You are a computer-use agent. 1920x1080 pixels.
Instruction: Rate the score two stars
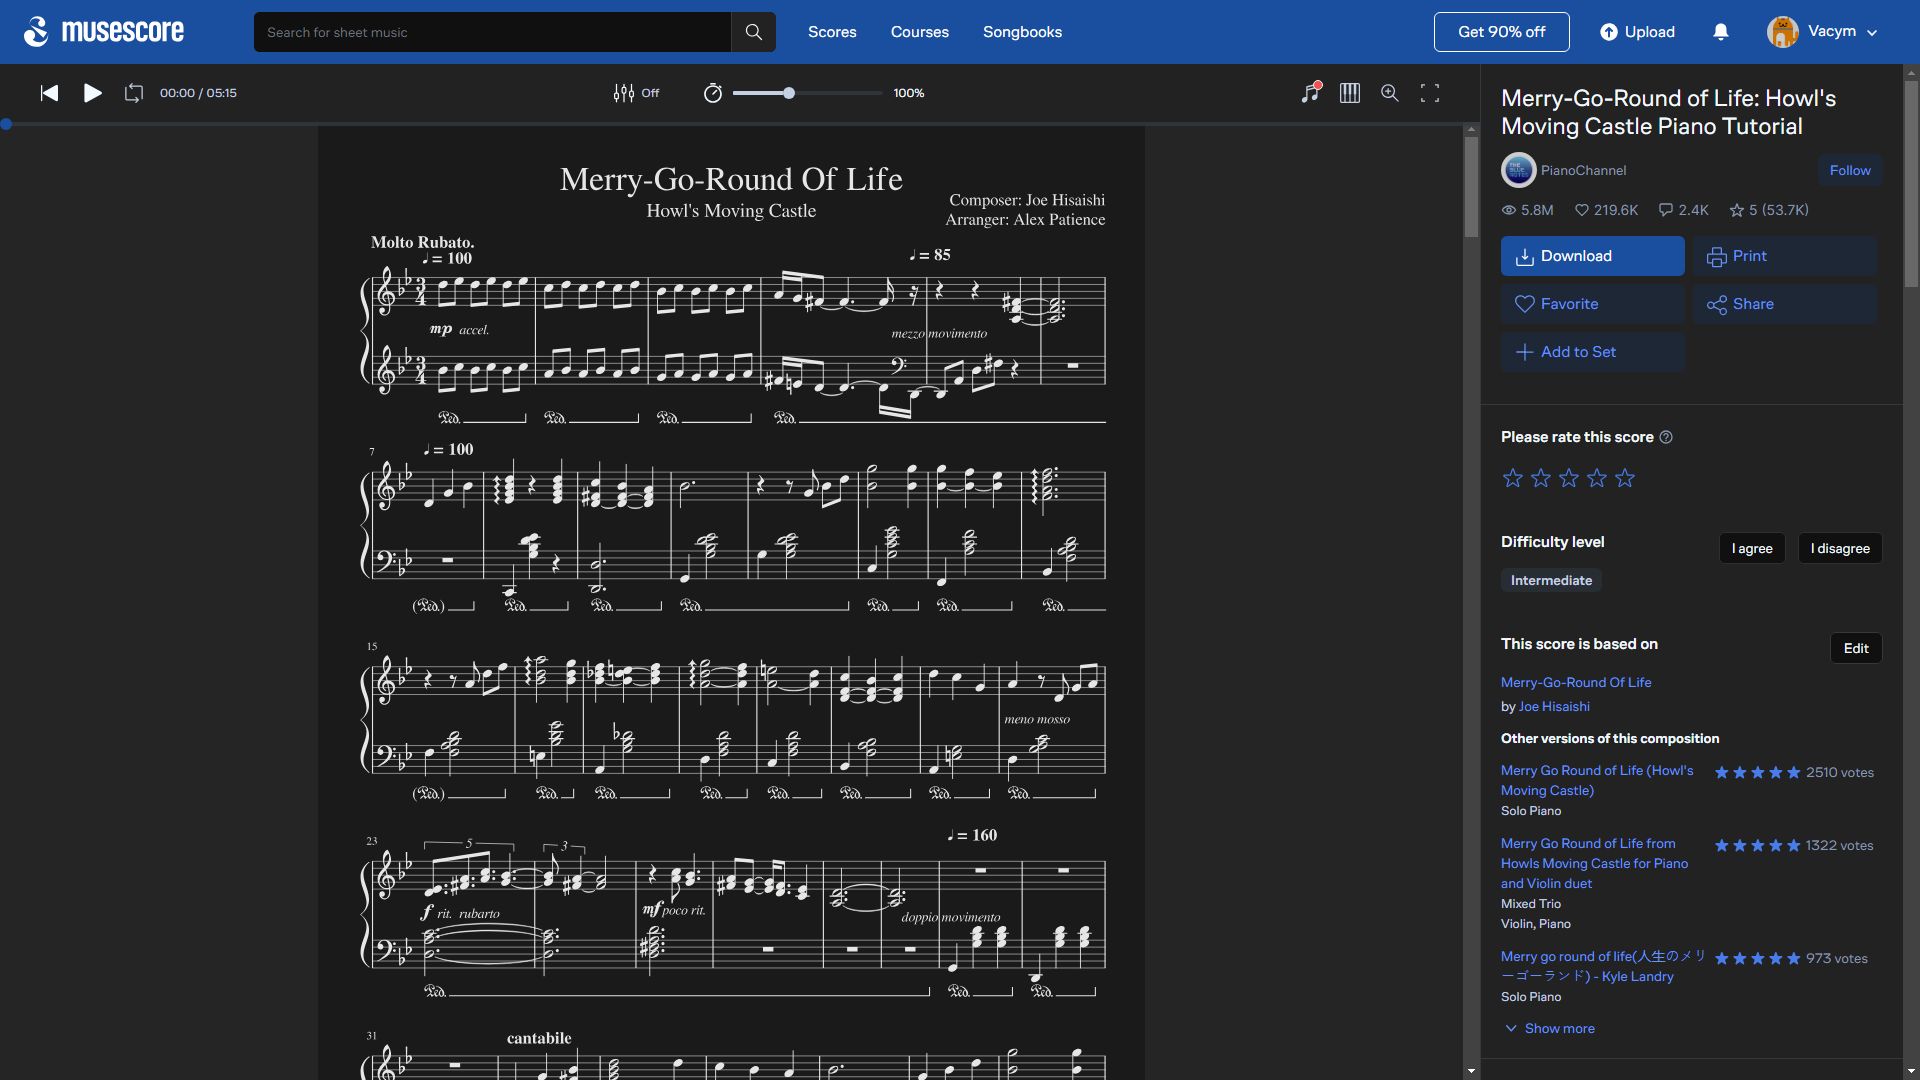(1541, 478)
